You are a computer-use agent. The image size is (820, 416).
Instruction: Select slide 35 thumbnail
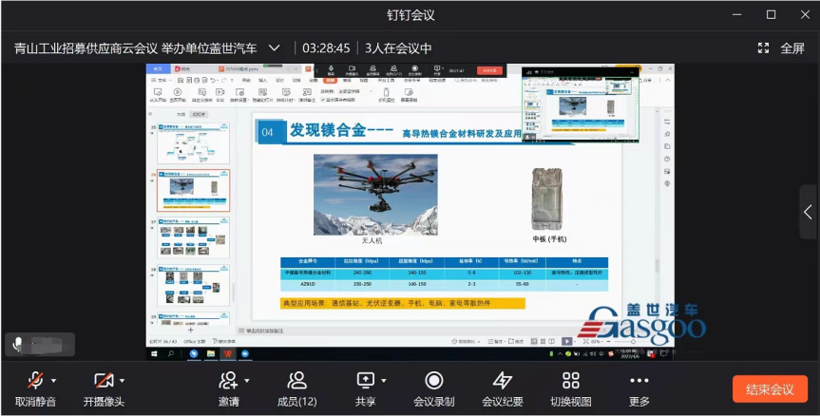193,143
